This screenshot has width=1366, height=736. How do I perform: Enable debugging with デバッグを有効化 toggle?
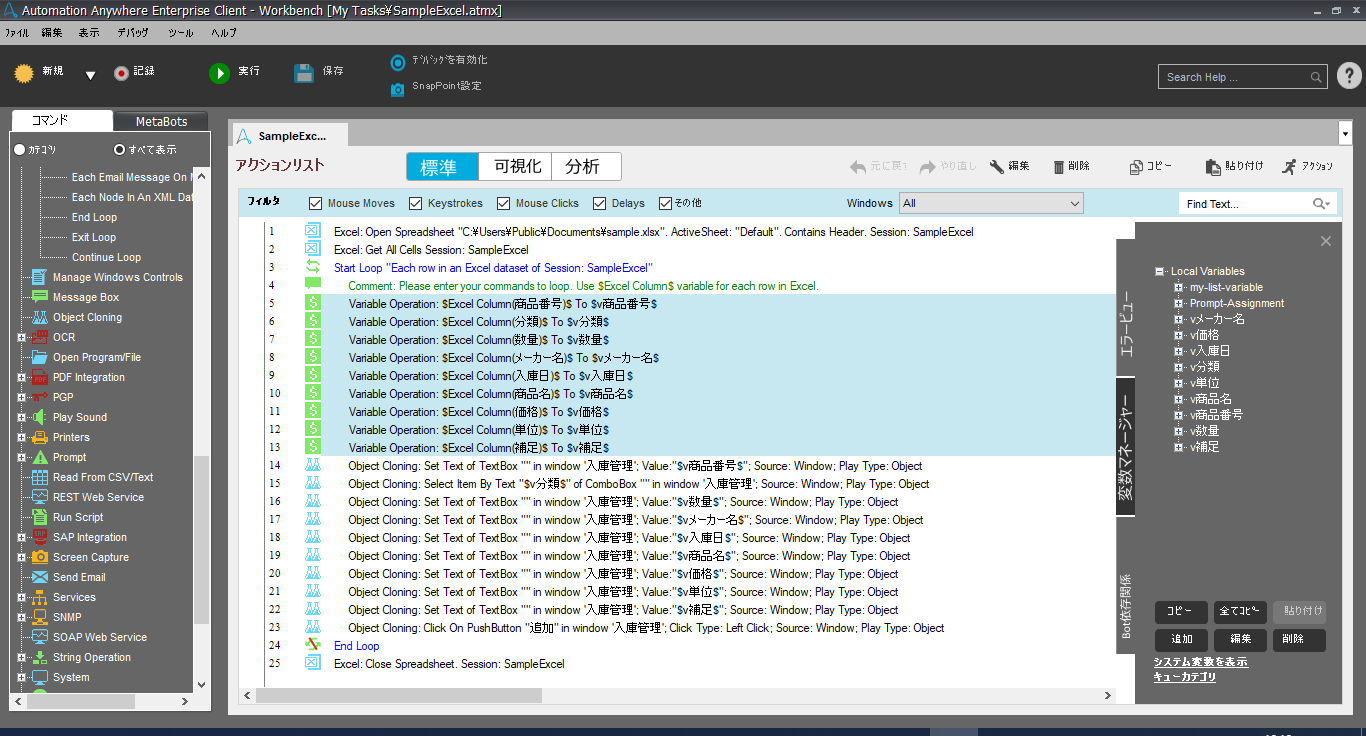pos(398,62)
